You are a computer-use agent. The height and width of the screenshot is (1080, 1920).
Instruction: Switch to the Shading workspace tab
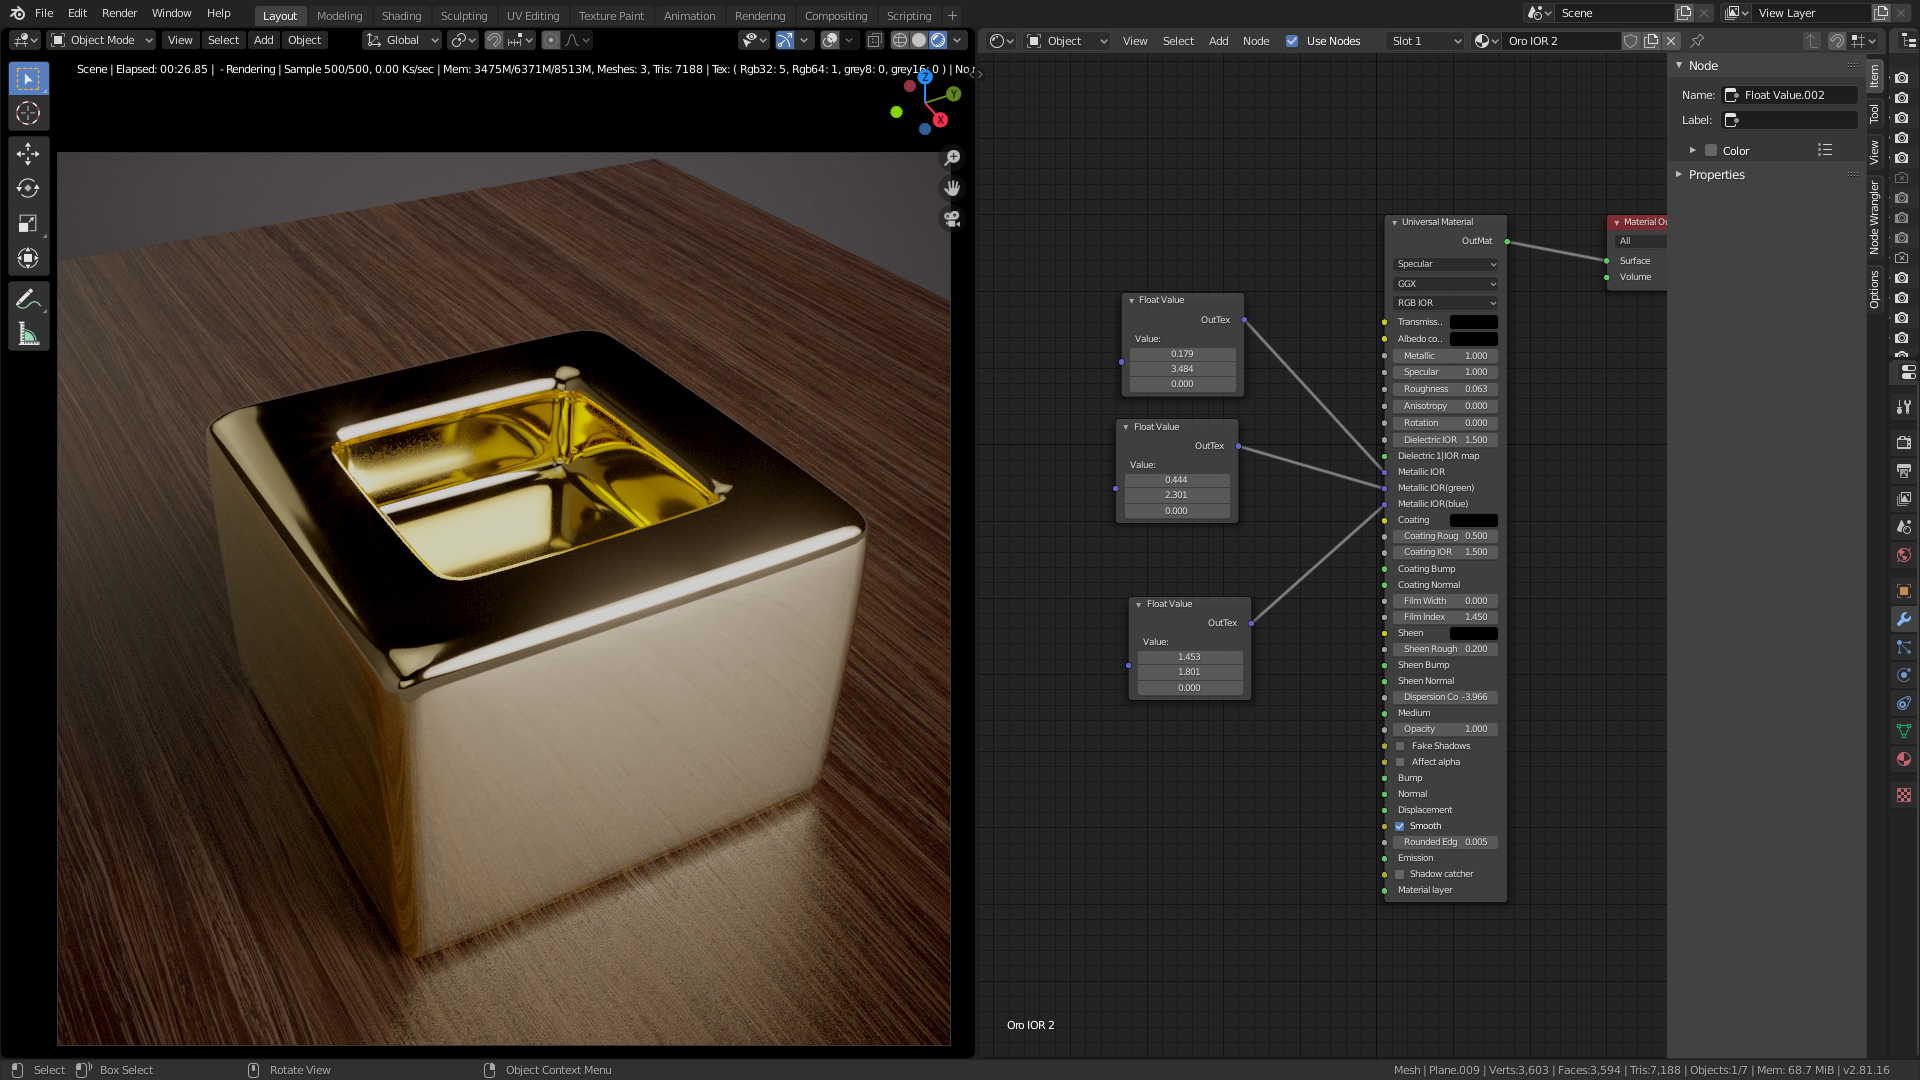click(401, 15)
